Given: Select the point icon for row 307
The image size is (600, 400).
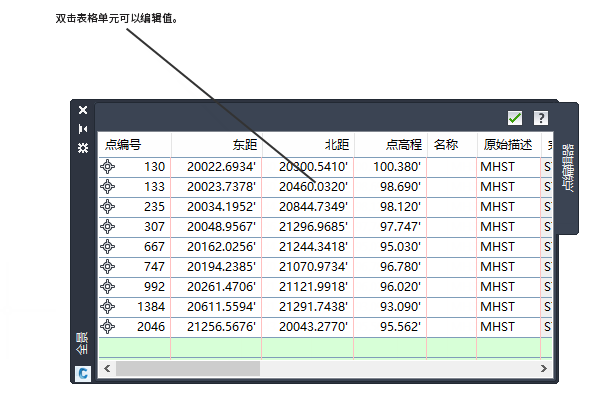Looking at the screenshot, I should coord(108,227).
